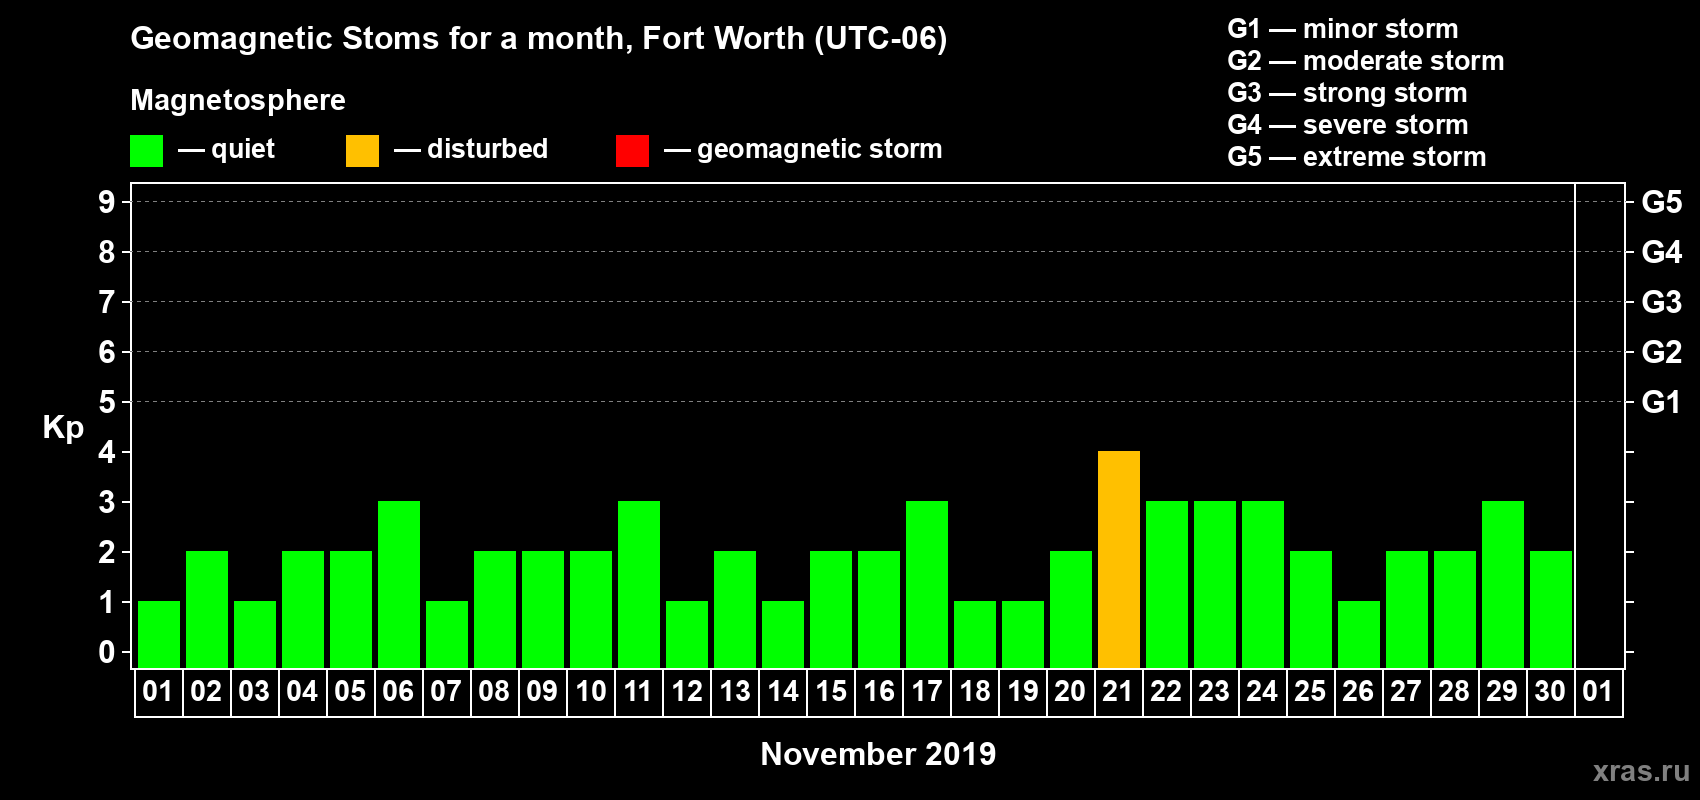Click date label 15 on the axis
The width and height of the screenshot is (1700, 800).
(830, 692)
